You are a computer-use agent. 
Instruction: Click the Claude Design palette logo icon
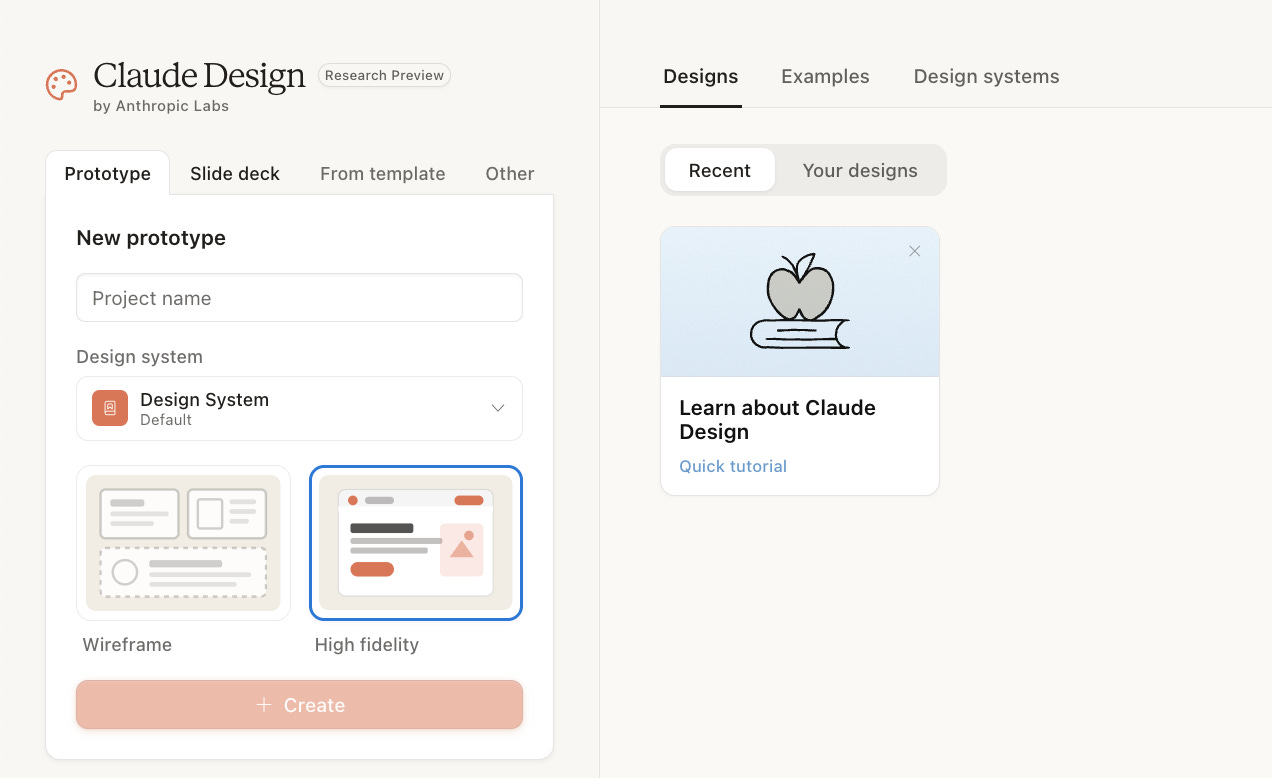pos(62,85)
